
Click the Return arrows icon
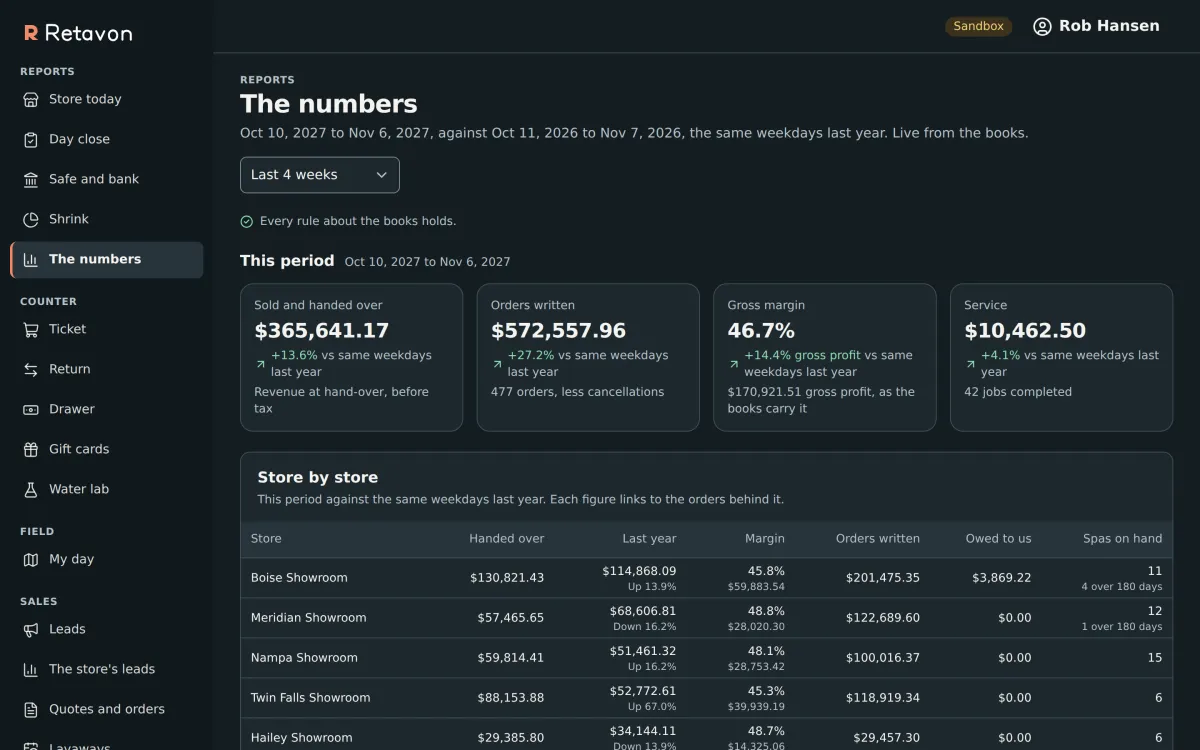coord(31,369)
